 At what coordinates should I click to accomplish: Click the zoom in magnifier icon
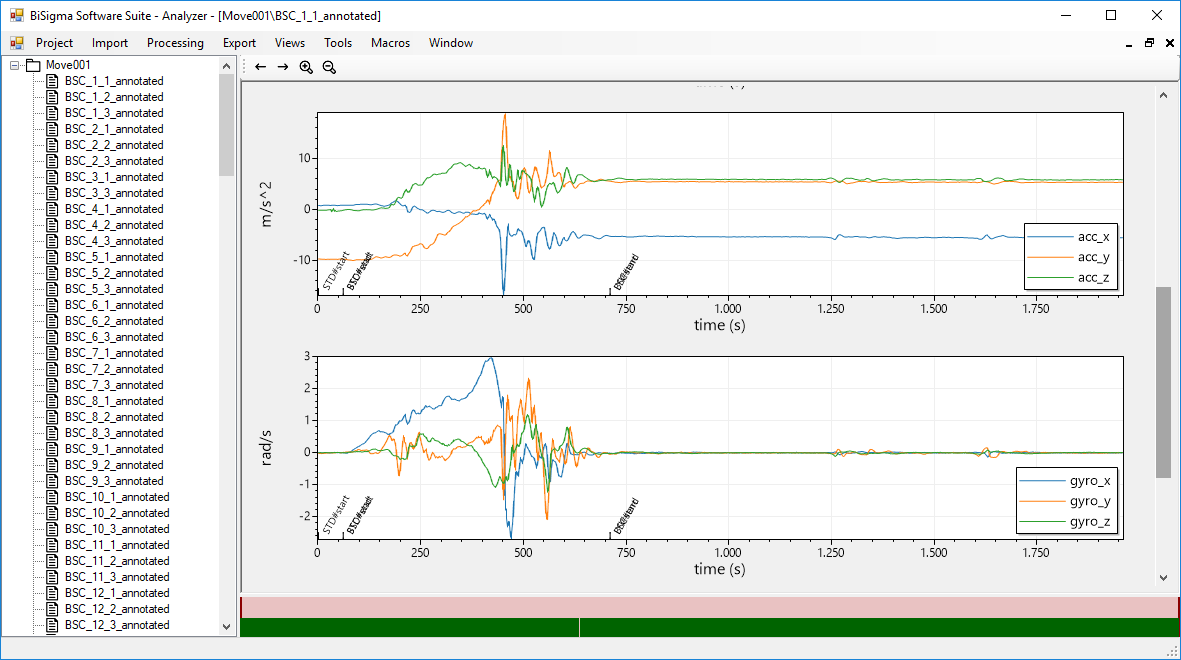pyautogui.click(x=306, y=67)
